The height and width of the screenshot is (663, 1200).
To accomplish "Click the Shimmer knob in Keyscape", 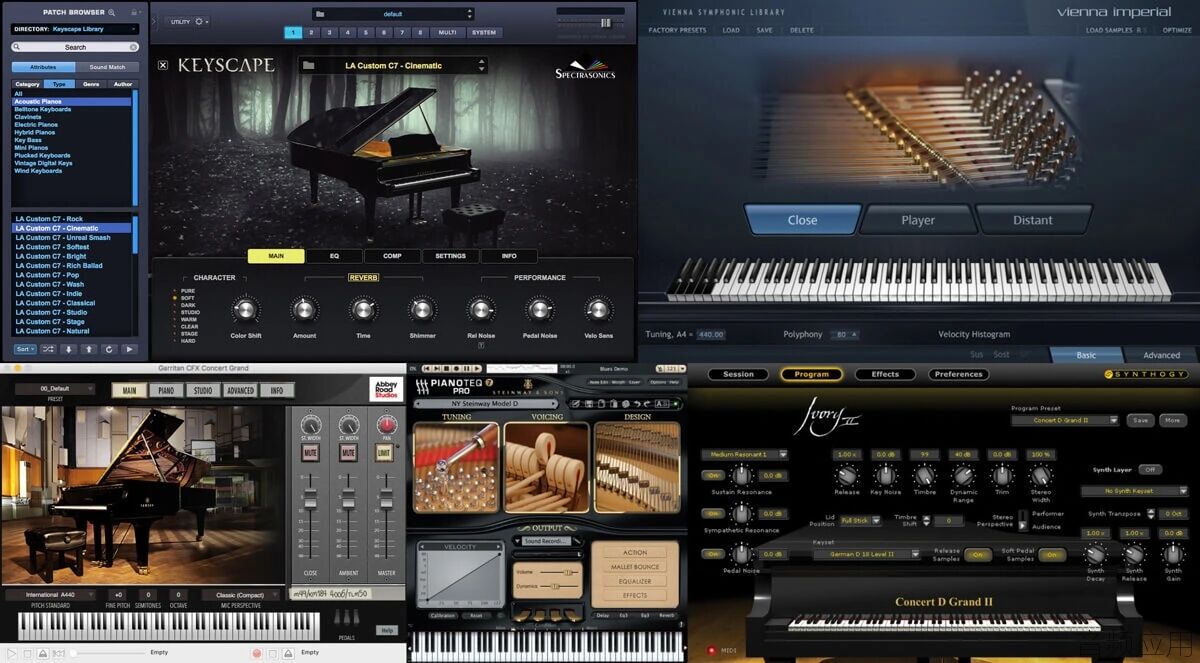I will click(422, 309).
